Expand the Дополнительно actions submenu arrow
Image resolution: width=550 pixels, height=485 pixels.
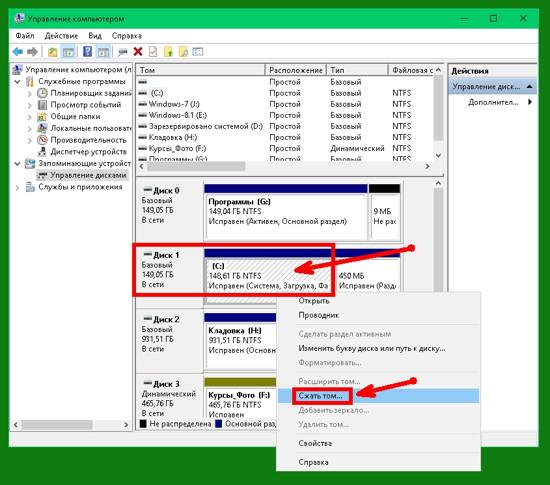click(x=530, y=102)
